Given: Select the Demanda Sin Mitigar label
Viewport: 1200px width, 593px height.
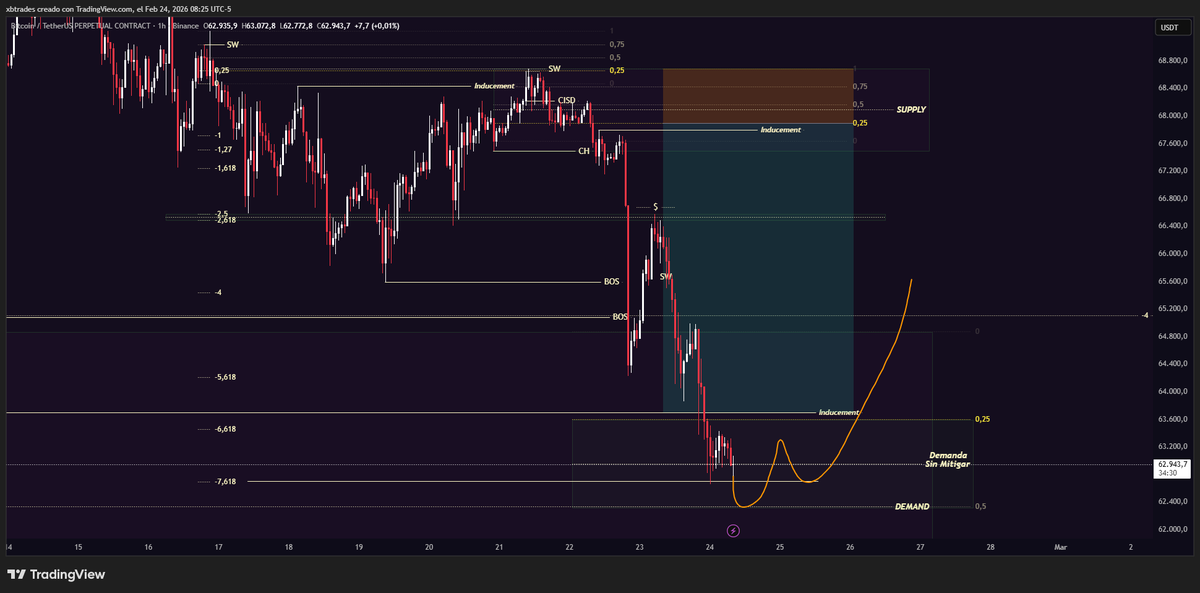Looking at the screenshot, I should click(947, 460).
